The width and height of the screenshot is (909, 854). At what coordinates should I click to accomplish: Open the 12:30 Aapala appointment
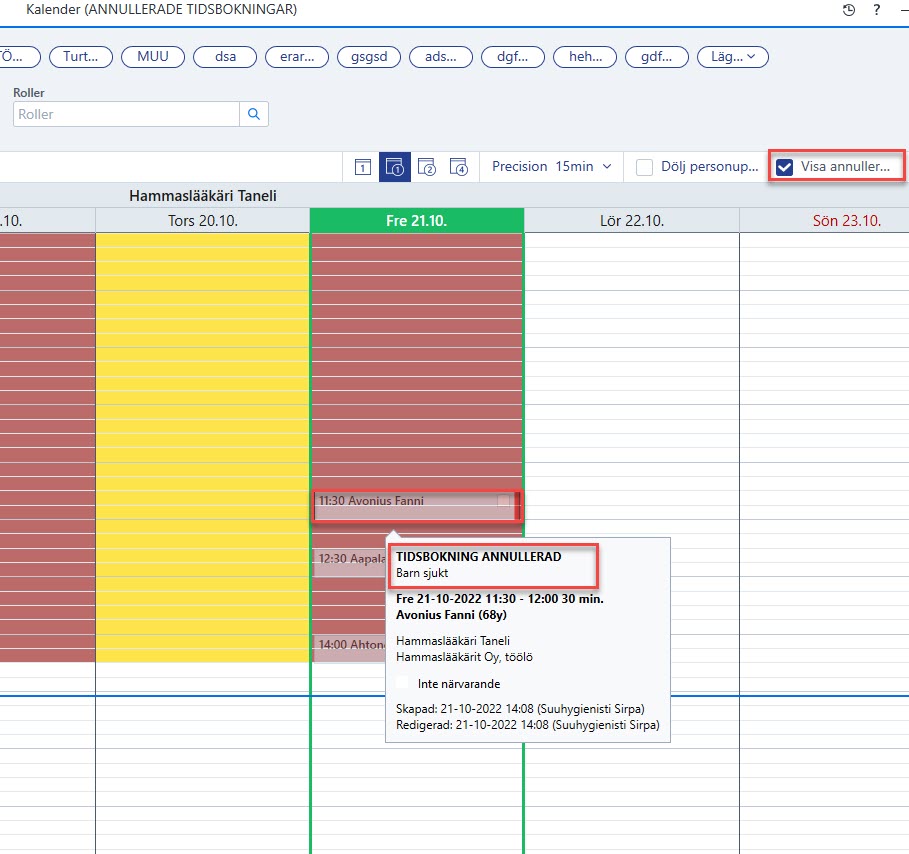point(350,561)
